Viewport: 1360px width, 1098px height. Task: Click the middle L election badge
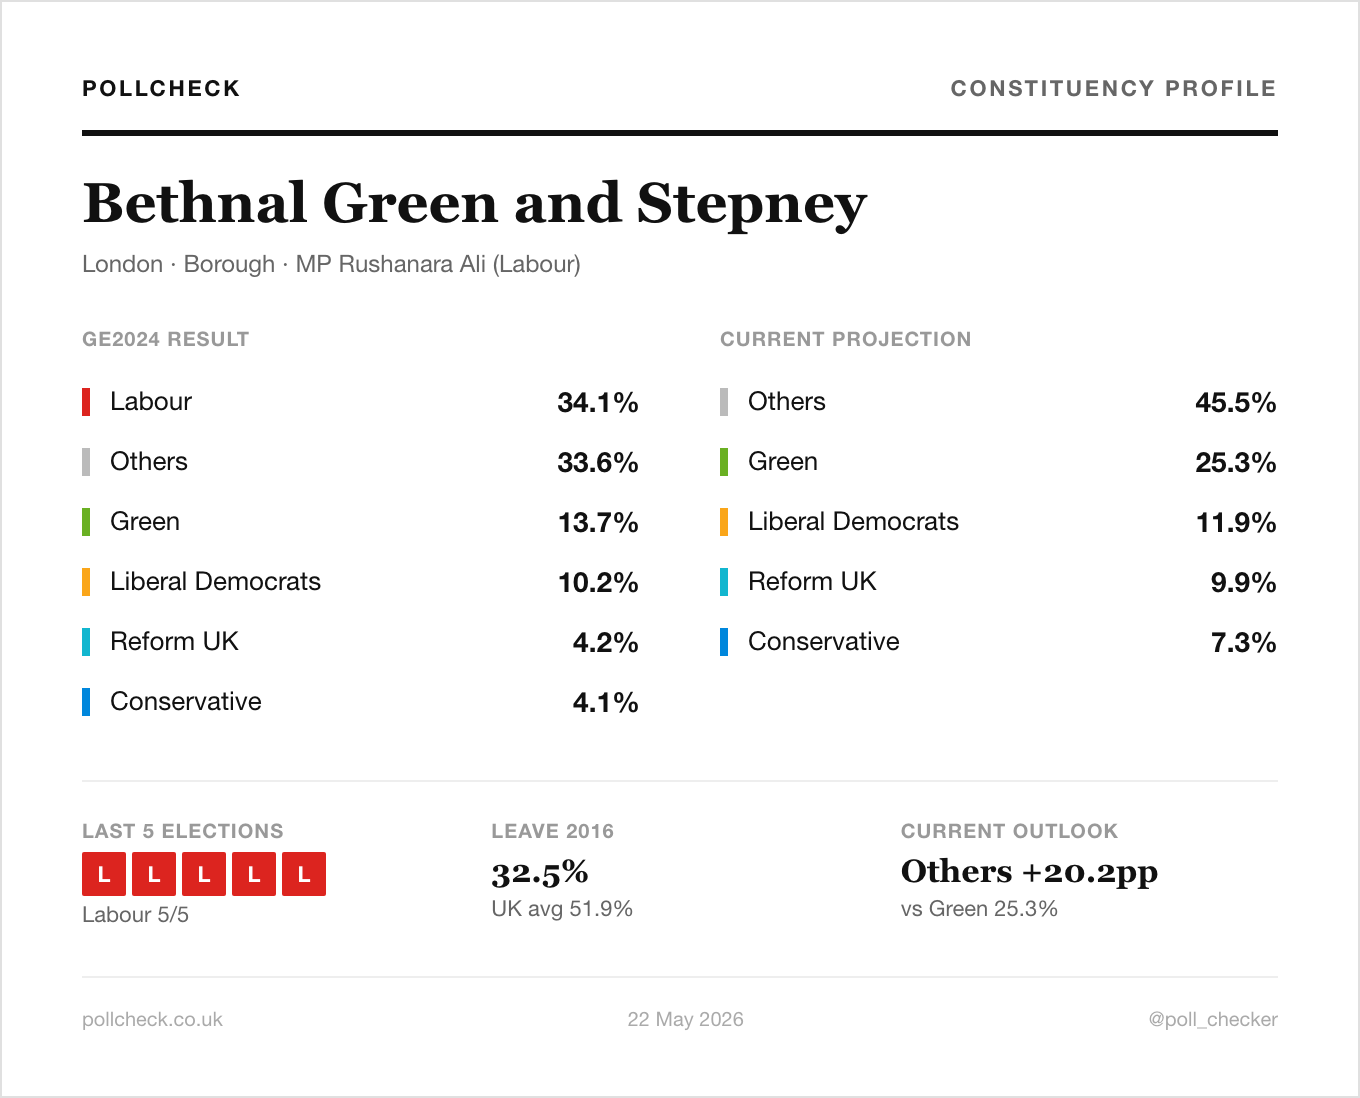coord(204,874)
